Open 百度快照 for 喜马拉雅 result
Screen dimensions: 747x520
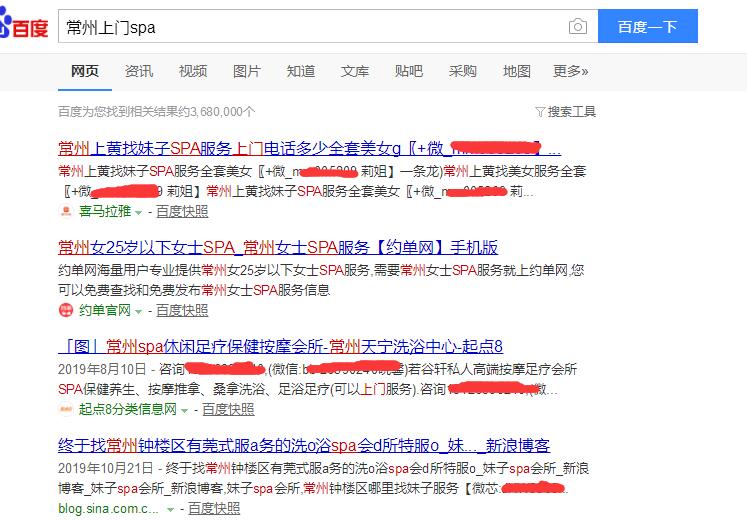point(182,211)
